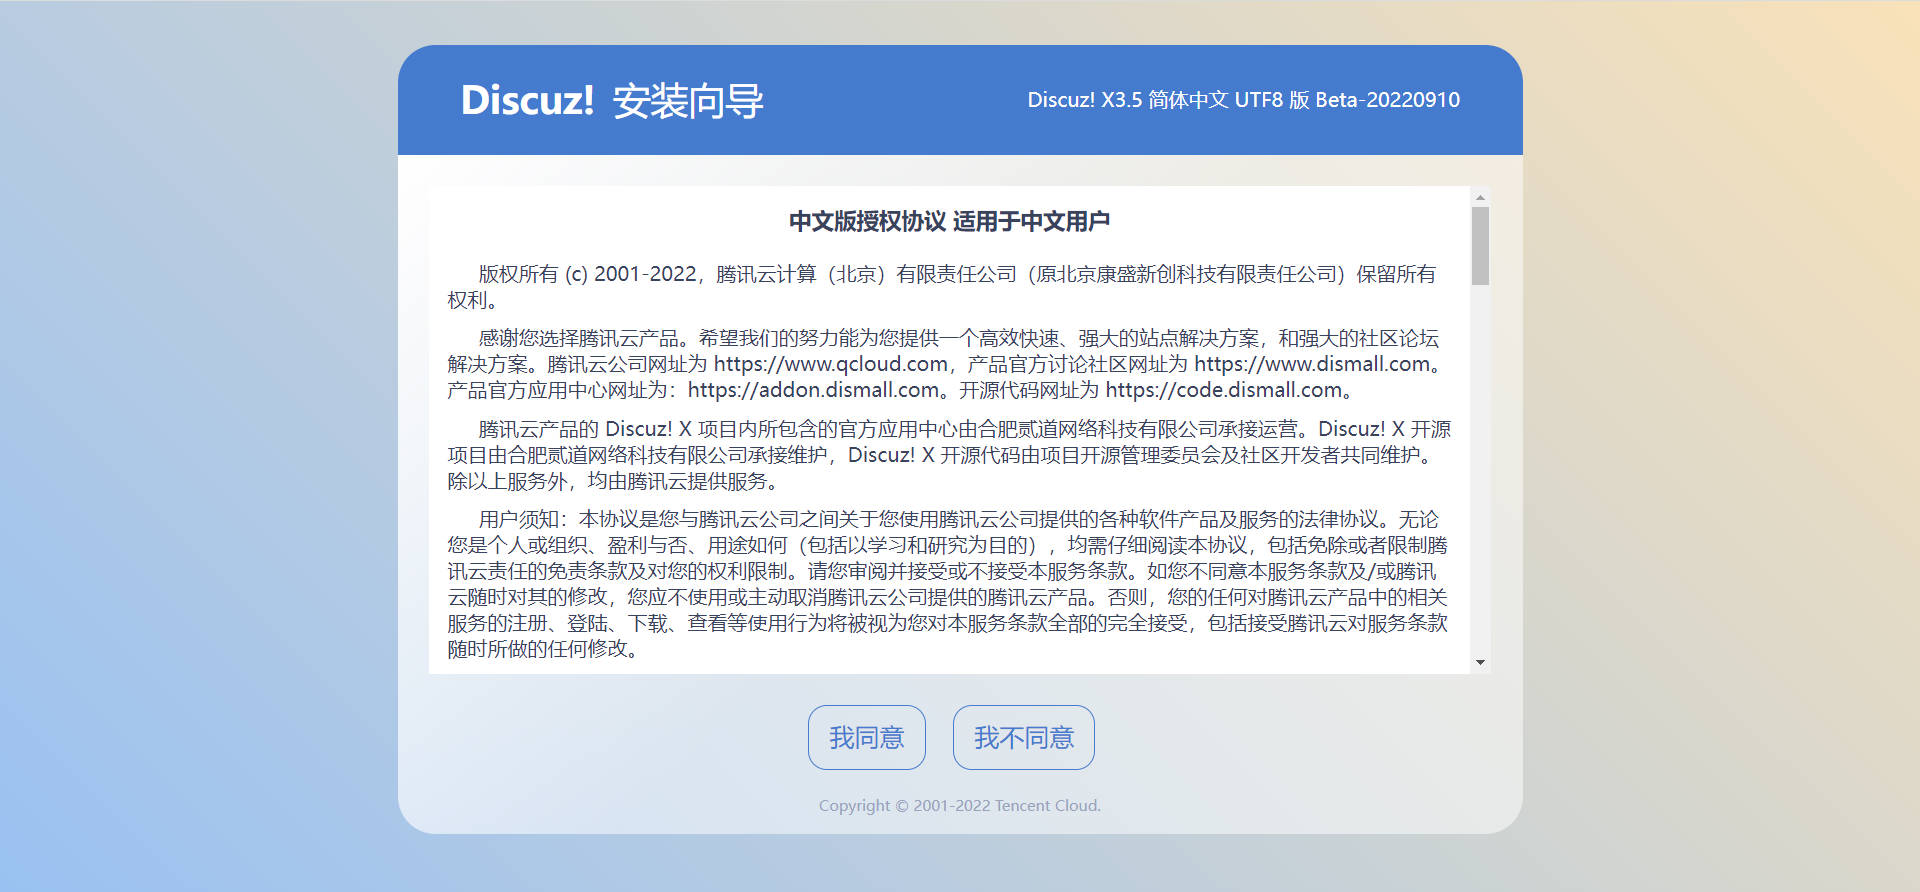Viewport: 1920px width, 892px height.
Task: Click the 我不同意 disagree button
Action: click(1023, 737)
